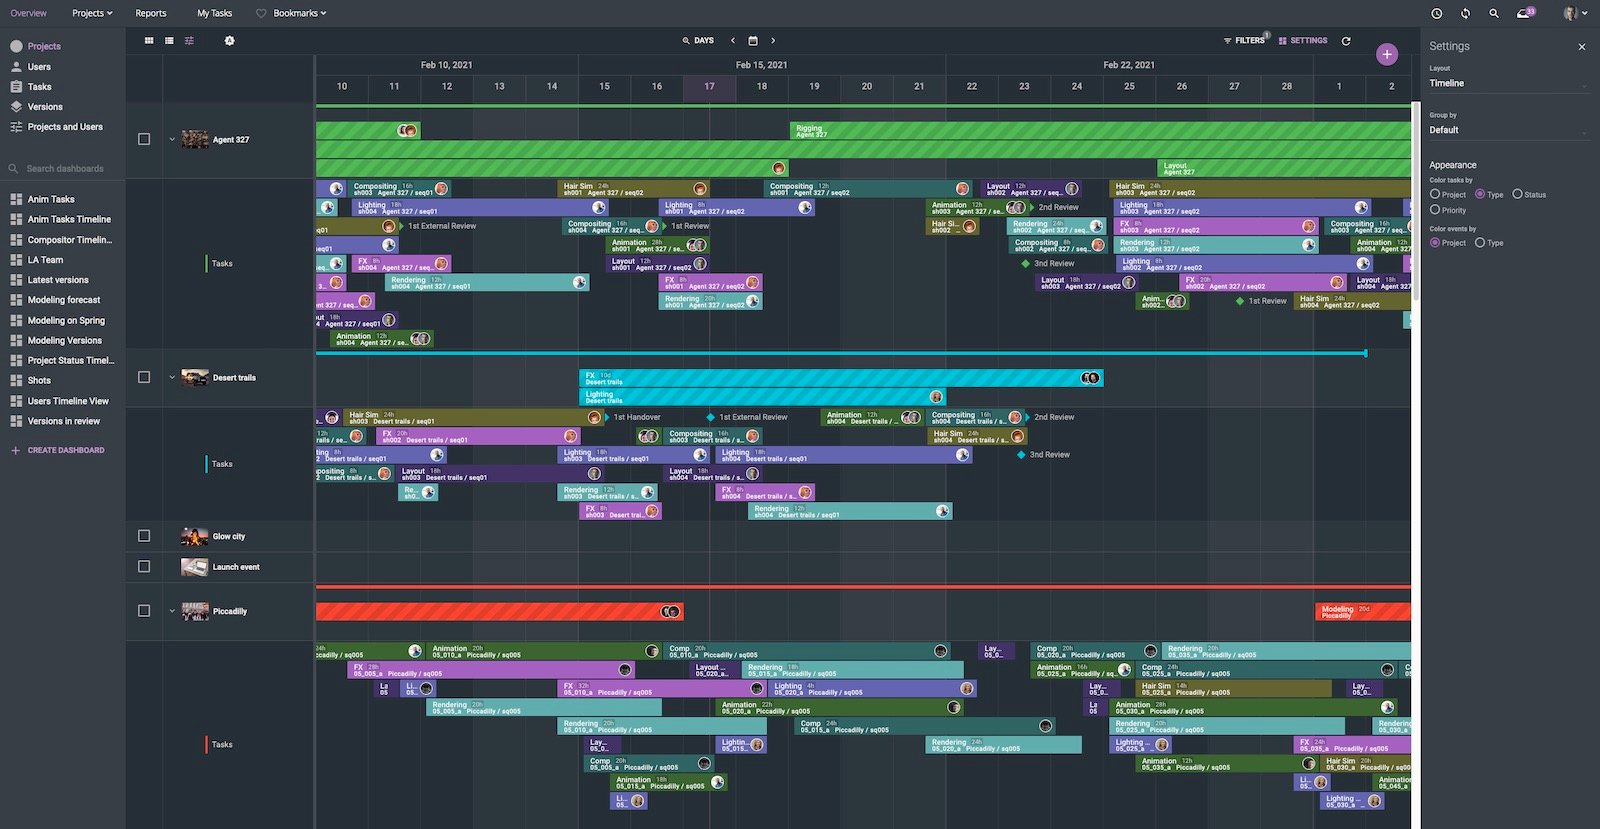The height and width of the screenshot is (829, 1600).
Task: Click the heart Bookmarks icon
Action: 261,13
